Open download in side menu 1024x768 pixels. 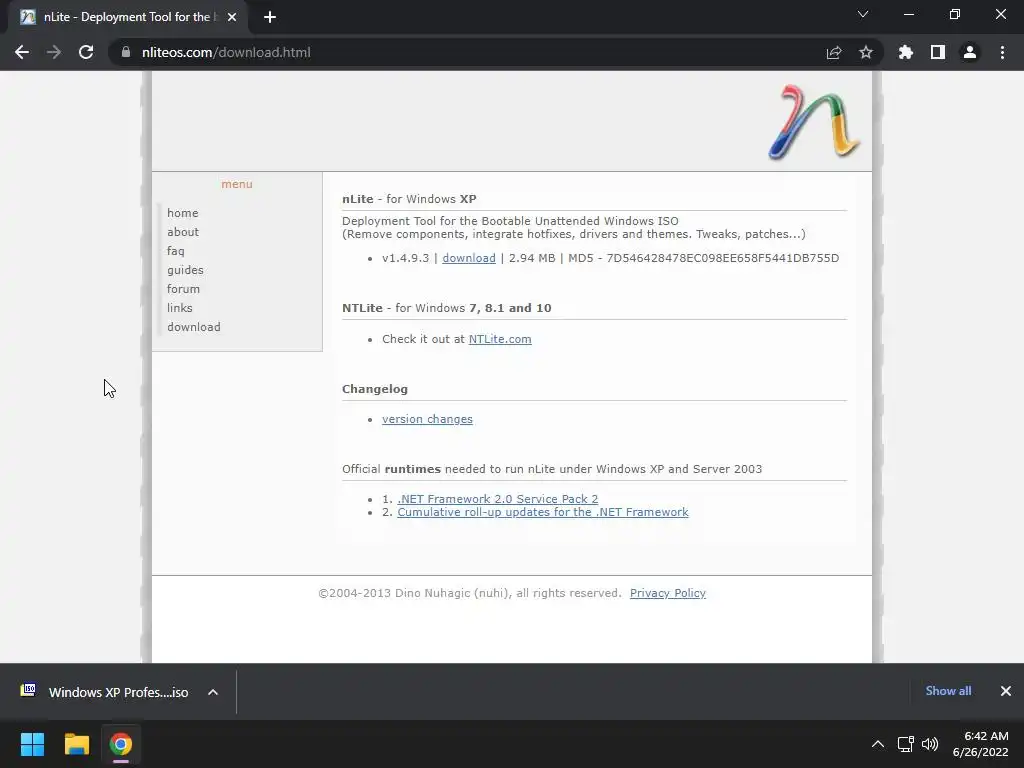click(x=194, y=327)
